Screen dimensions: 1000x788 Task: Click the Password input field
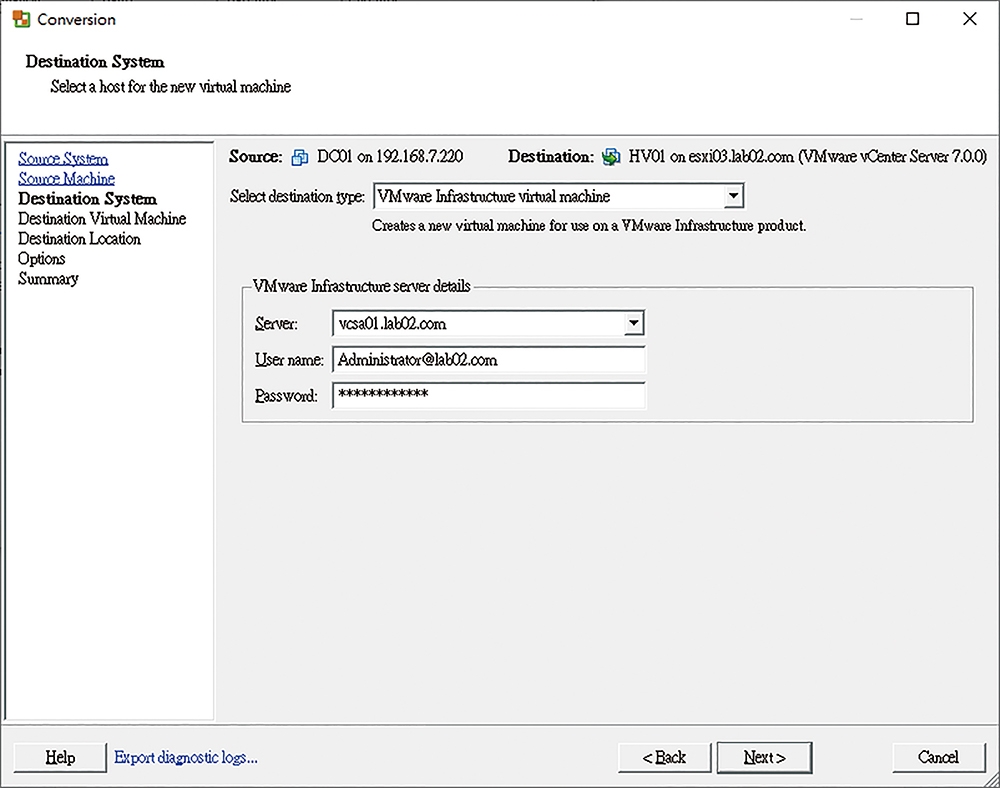[x=489, y=395]
